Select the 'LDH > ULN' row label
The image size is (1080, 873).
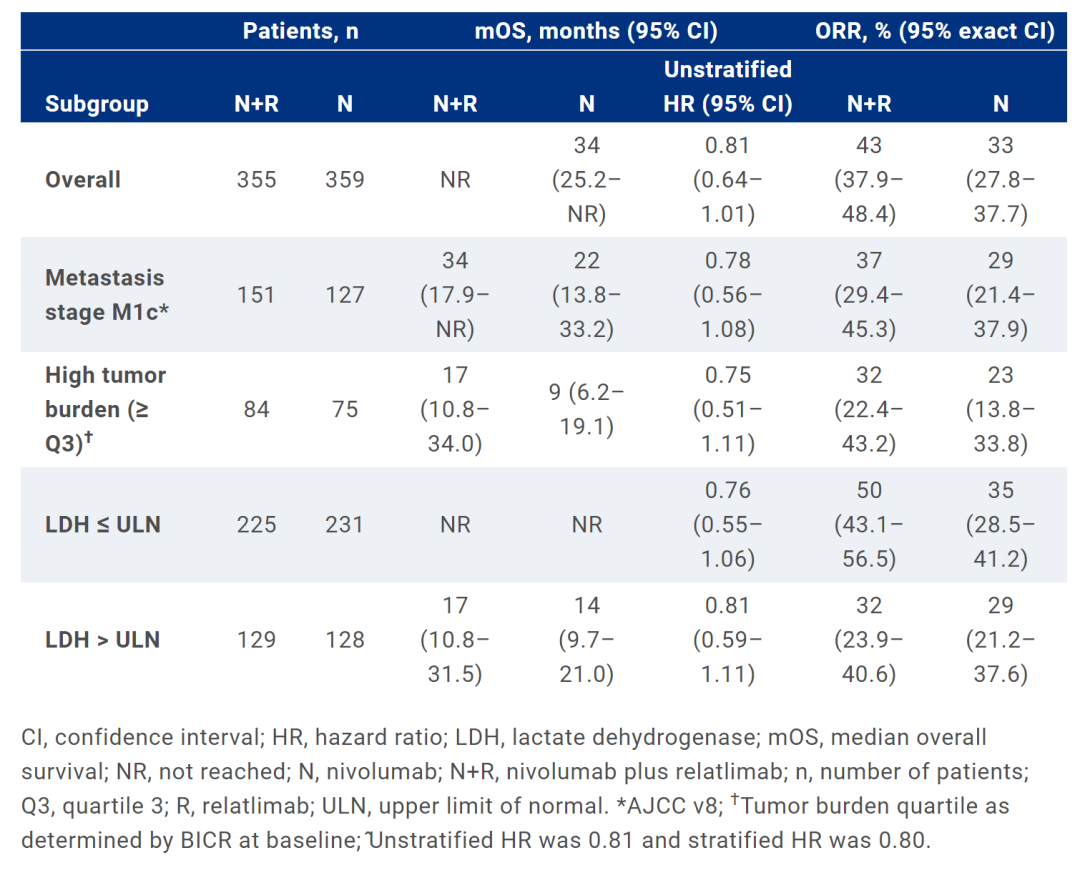click(x=103, y=639)
